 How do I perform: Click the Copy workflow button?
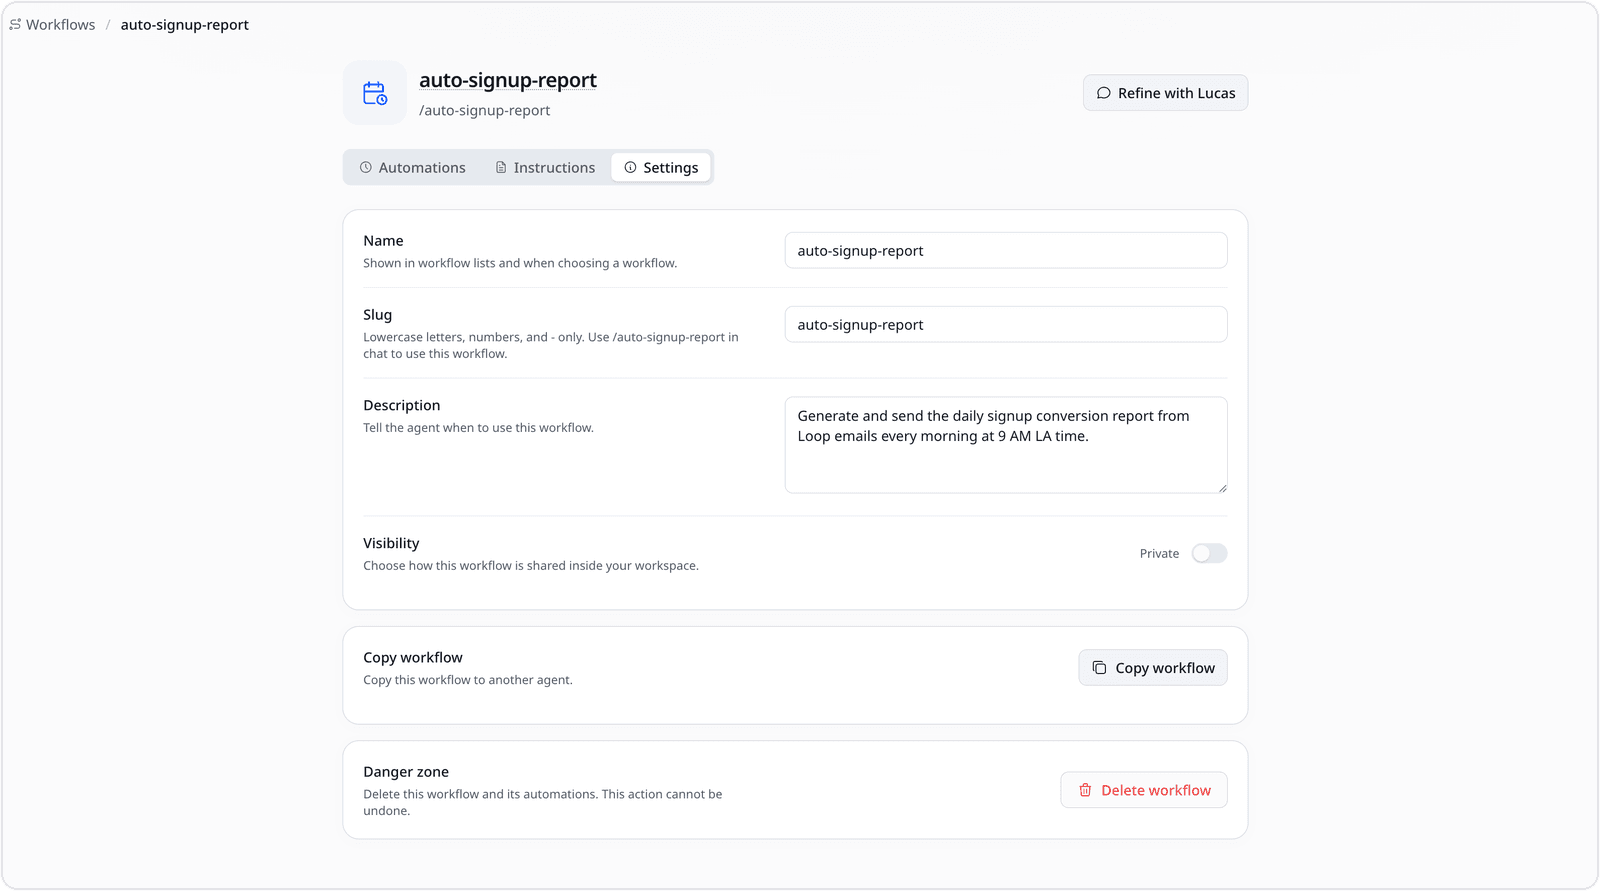(1153, 668)
